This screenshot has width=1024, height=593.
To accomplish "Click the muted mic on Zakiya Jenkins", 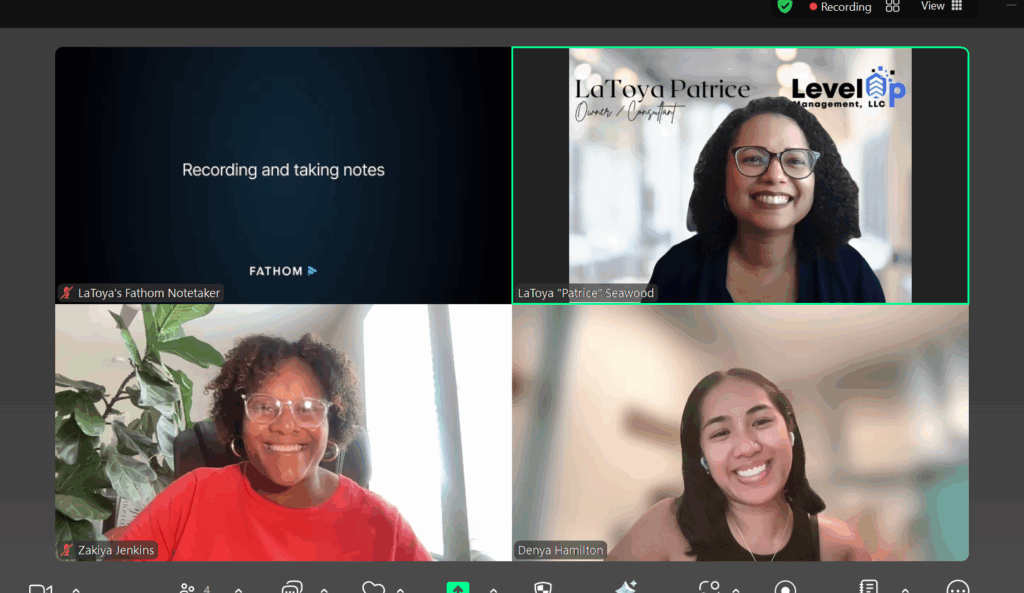I will tap(67, 550).
